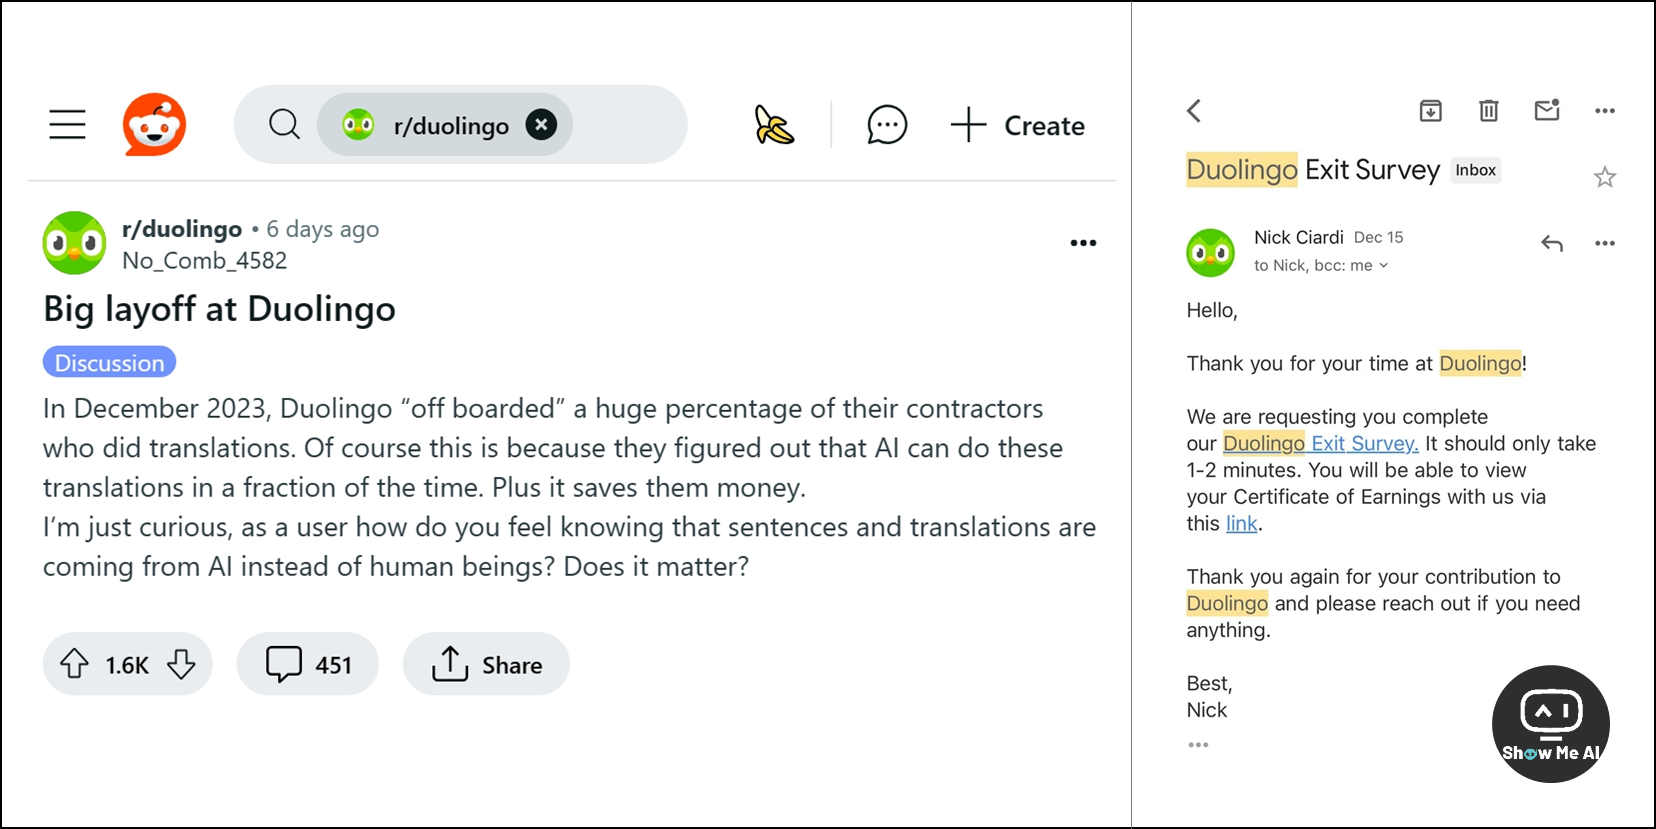Mark the email as unread
The height and width of the screenshot is (829, 1656).
pyautogui.click(x=1547, y=110)
